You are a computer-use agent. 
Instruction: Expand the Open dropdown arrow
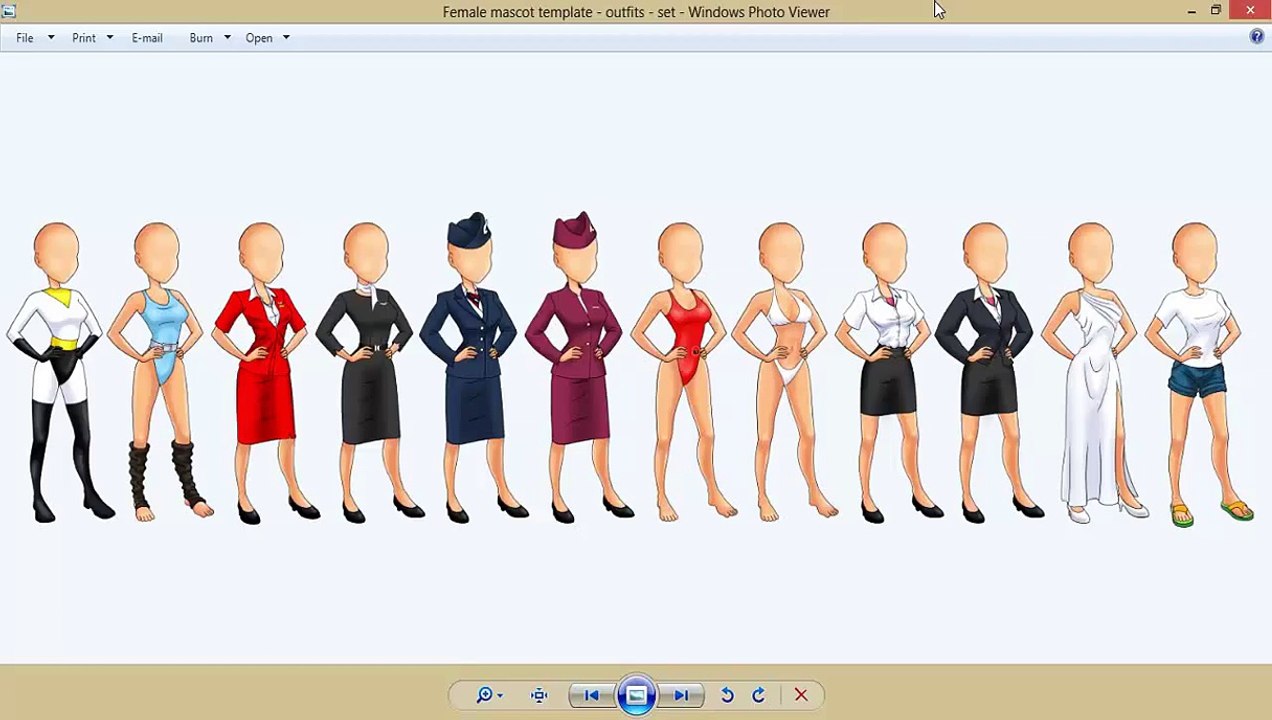286,38
